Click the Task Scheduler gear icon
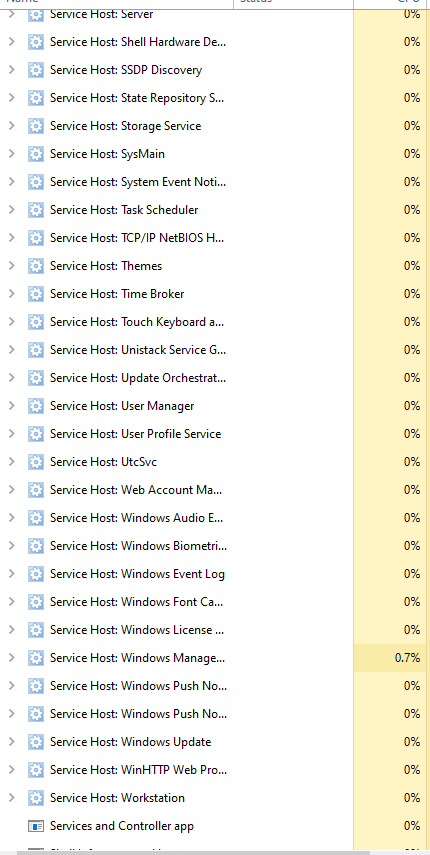 click(x=35, y=210)
